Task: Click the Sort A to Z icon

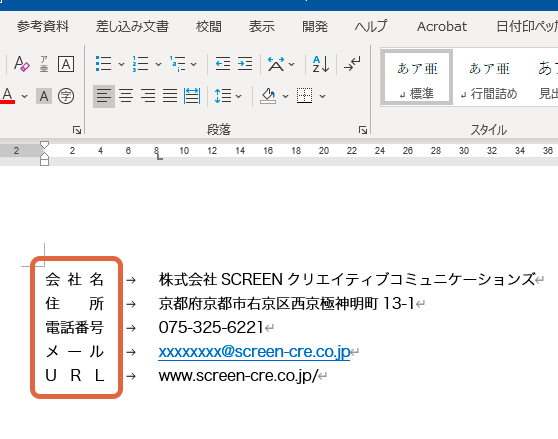Action: point(321,64)
